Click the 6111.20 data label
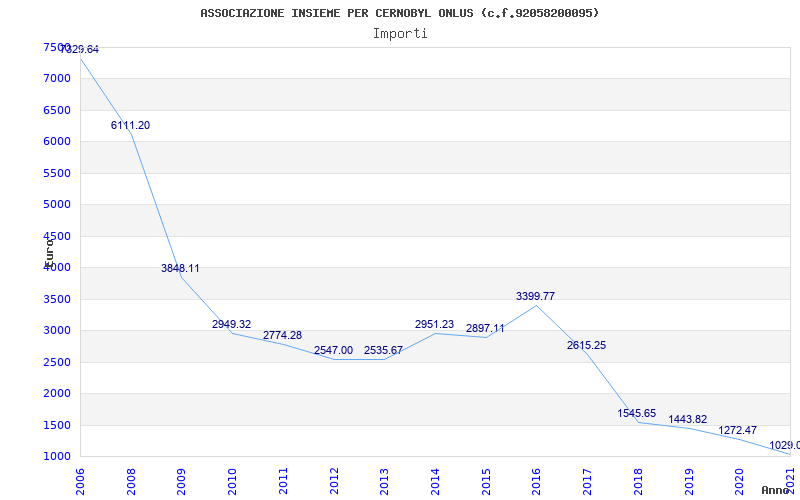800x500 pixels. [131, 126]
